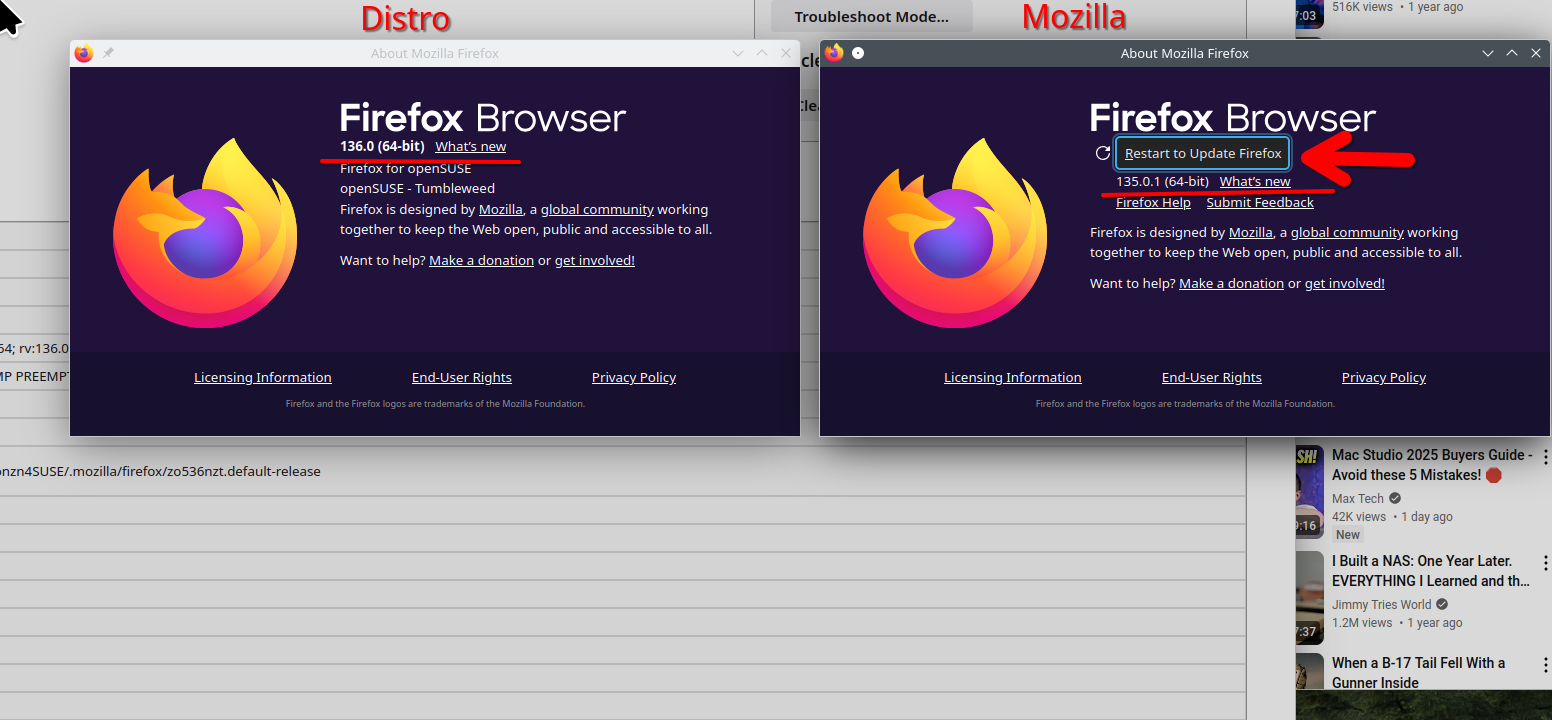Click the default-release profile path text
1552x720 pixels.
click(160, 471)
